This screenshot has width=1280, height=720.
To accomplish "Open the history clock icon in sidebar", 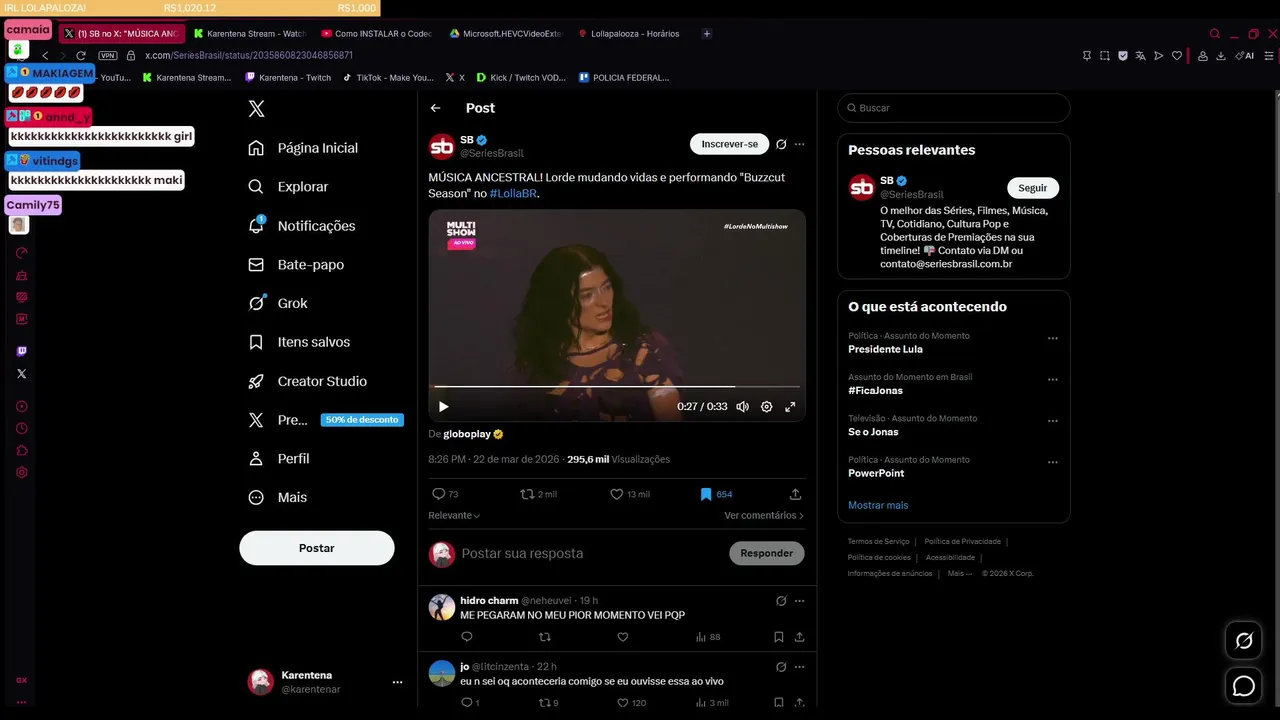I will [22, 428].
